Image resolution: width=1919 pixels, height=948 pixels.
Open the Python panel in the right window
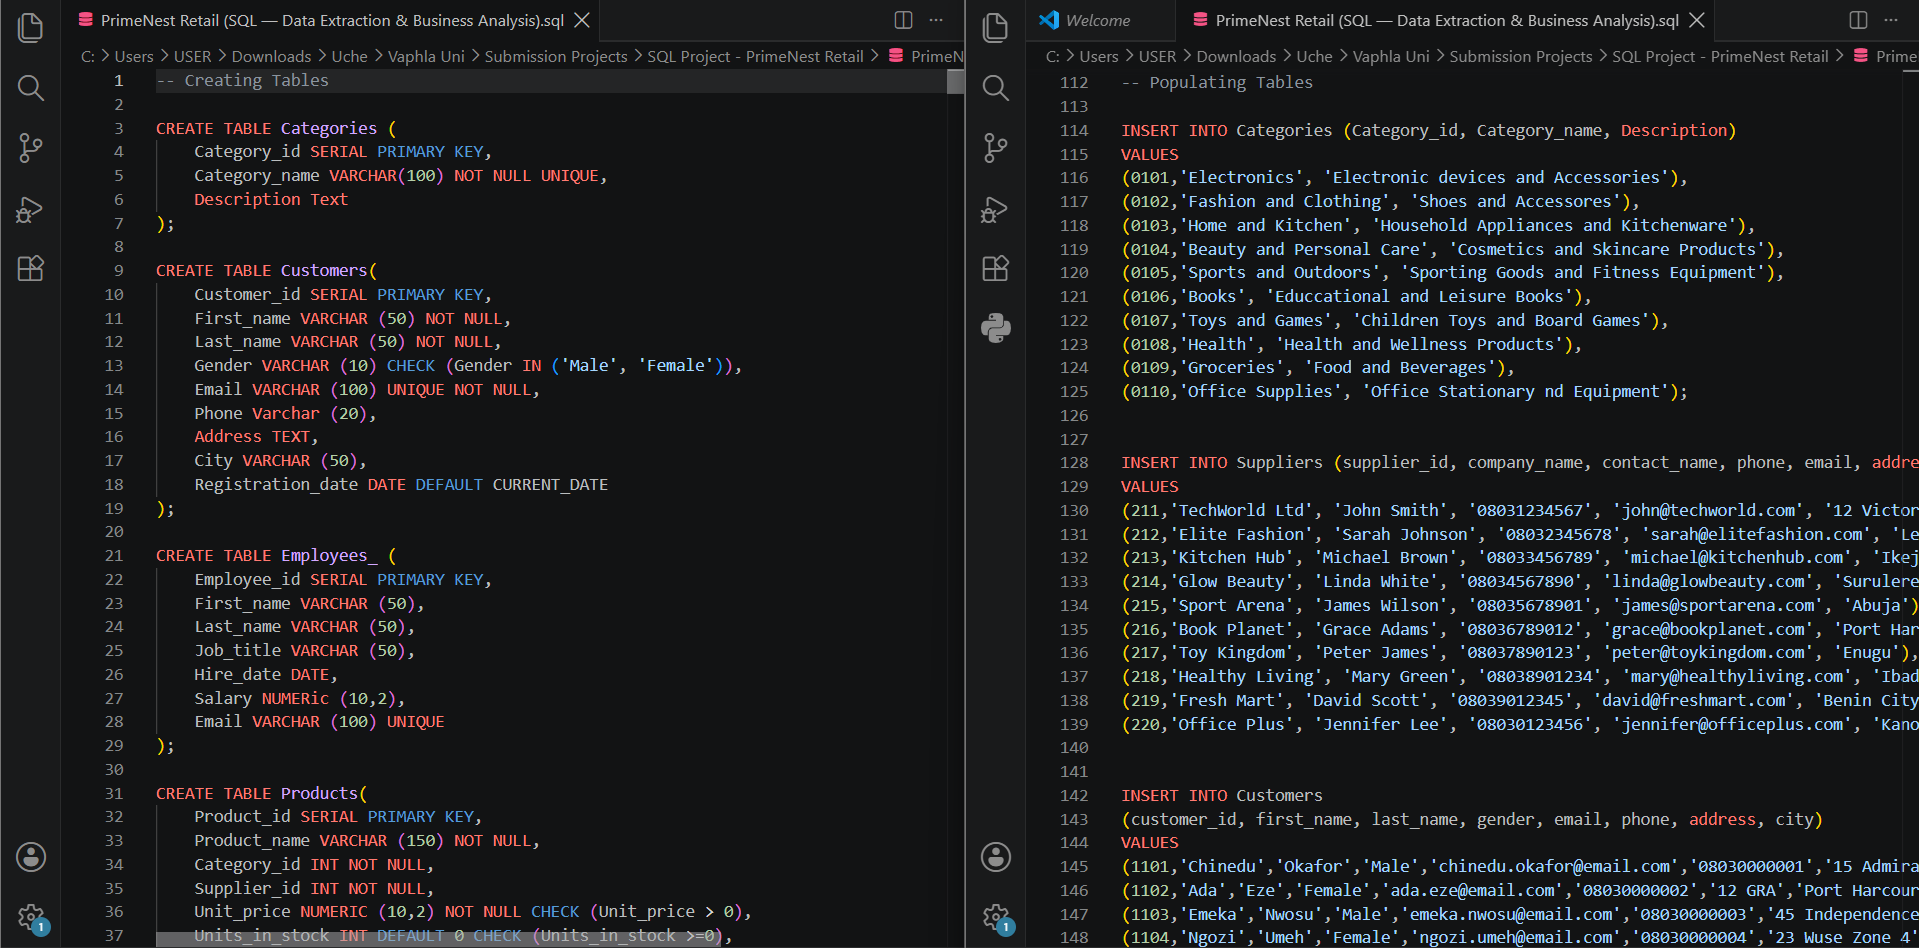point(996,328)
